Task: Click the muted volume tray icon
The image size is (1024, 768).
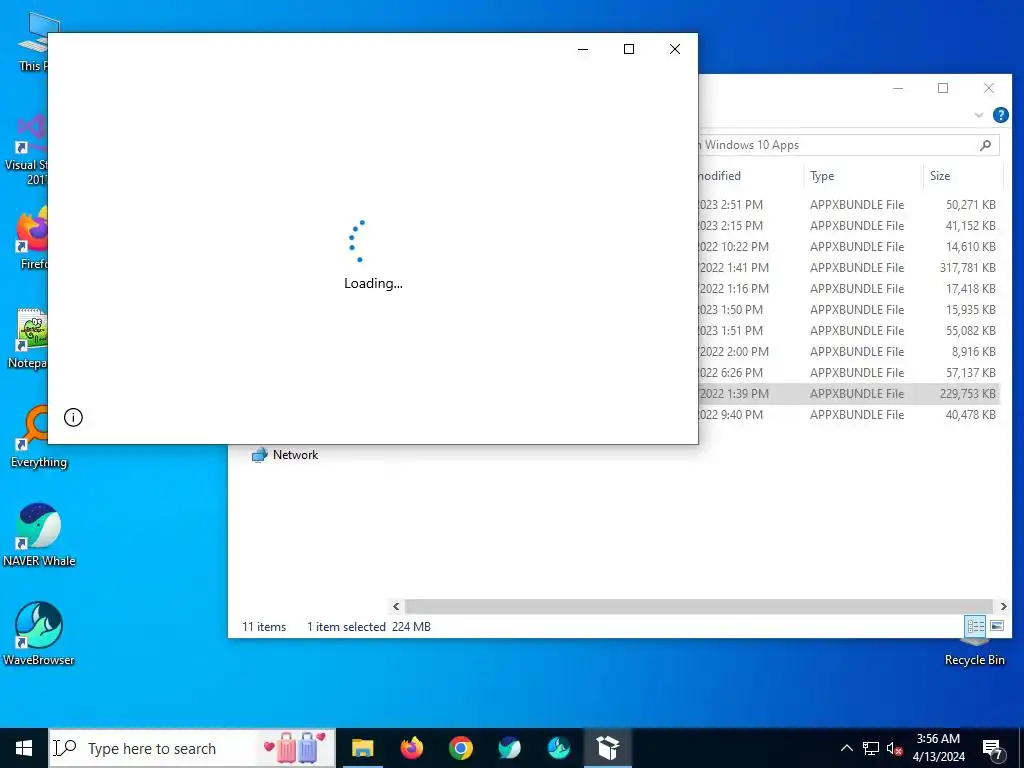Action: 894,748
